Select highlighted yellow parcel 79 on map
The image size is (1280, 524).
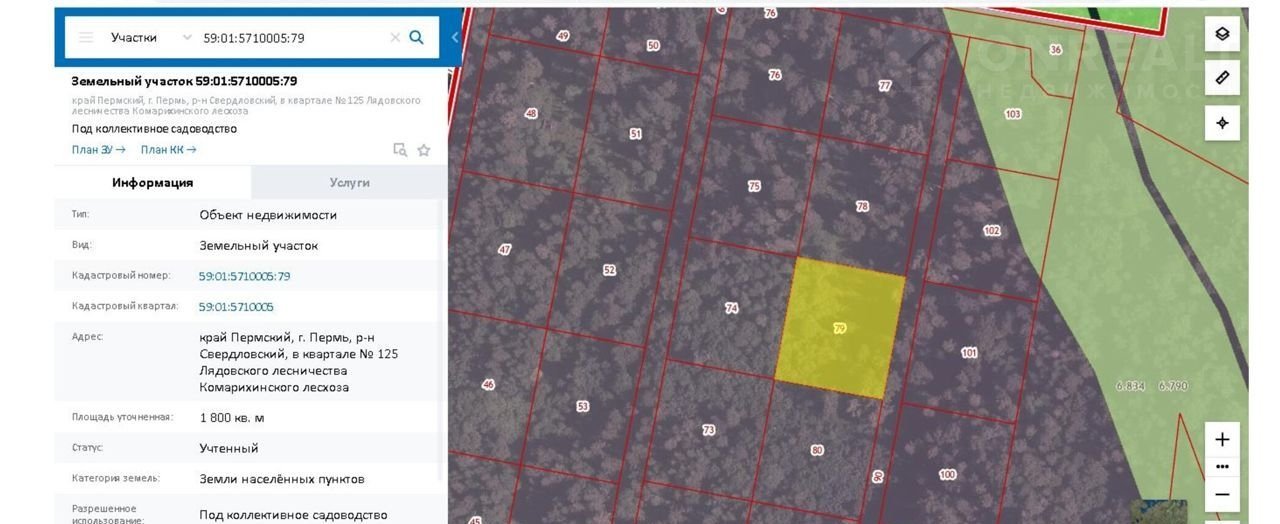(839, 327)
